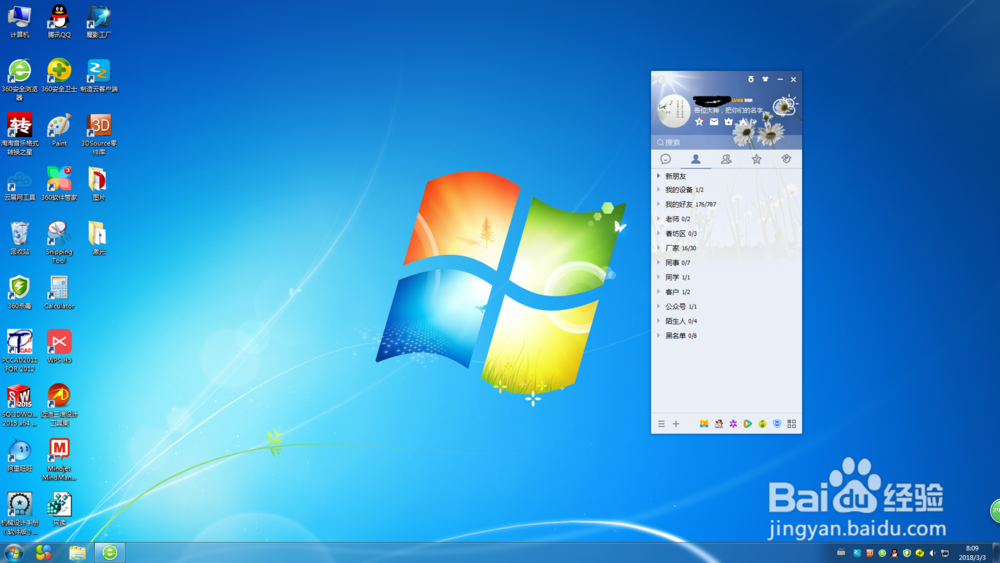This screenshot has width=1000, height=563.
Task: Select the WPS H5 desktop shortcut
Action: click(59, 347)
